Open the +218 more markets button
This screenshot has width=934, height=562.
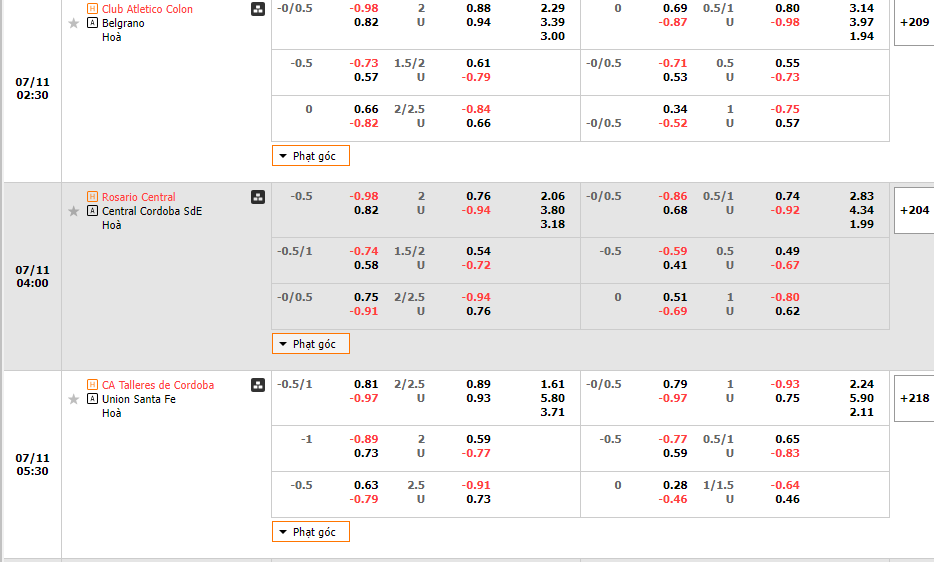[x=914, y=398]
